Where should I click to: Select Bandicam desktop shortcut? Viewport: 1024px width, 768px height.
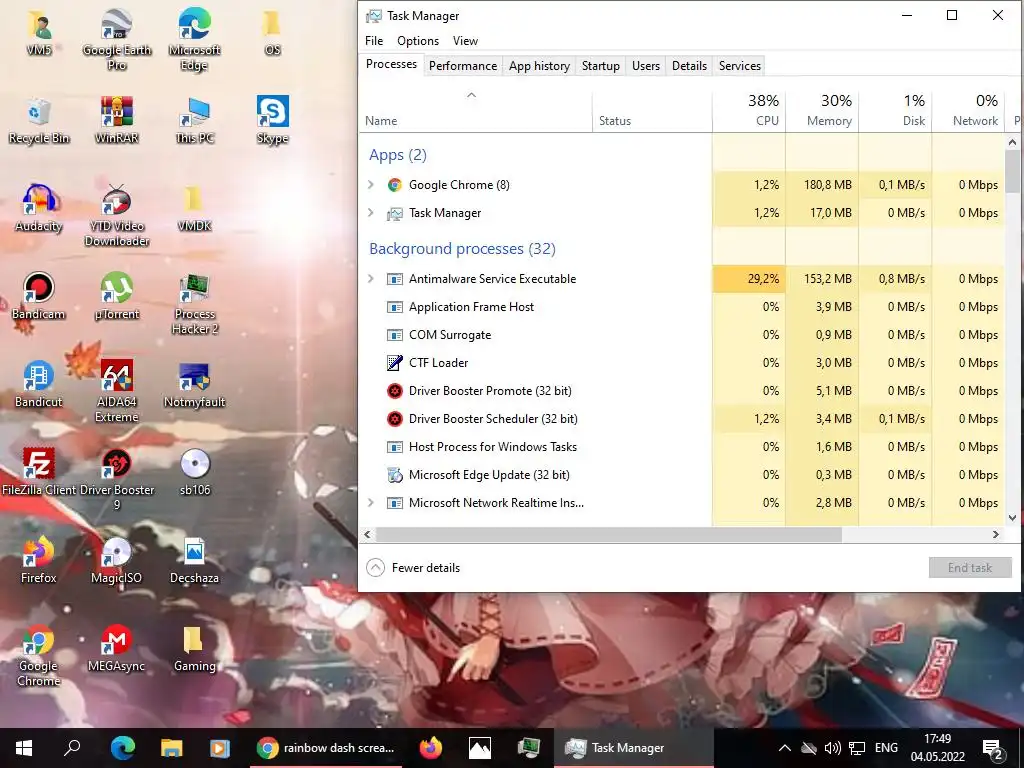39,296
